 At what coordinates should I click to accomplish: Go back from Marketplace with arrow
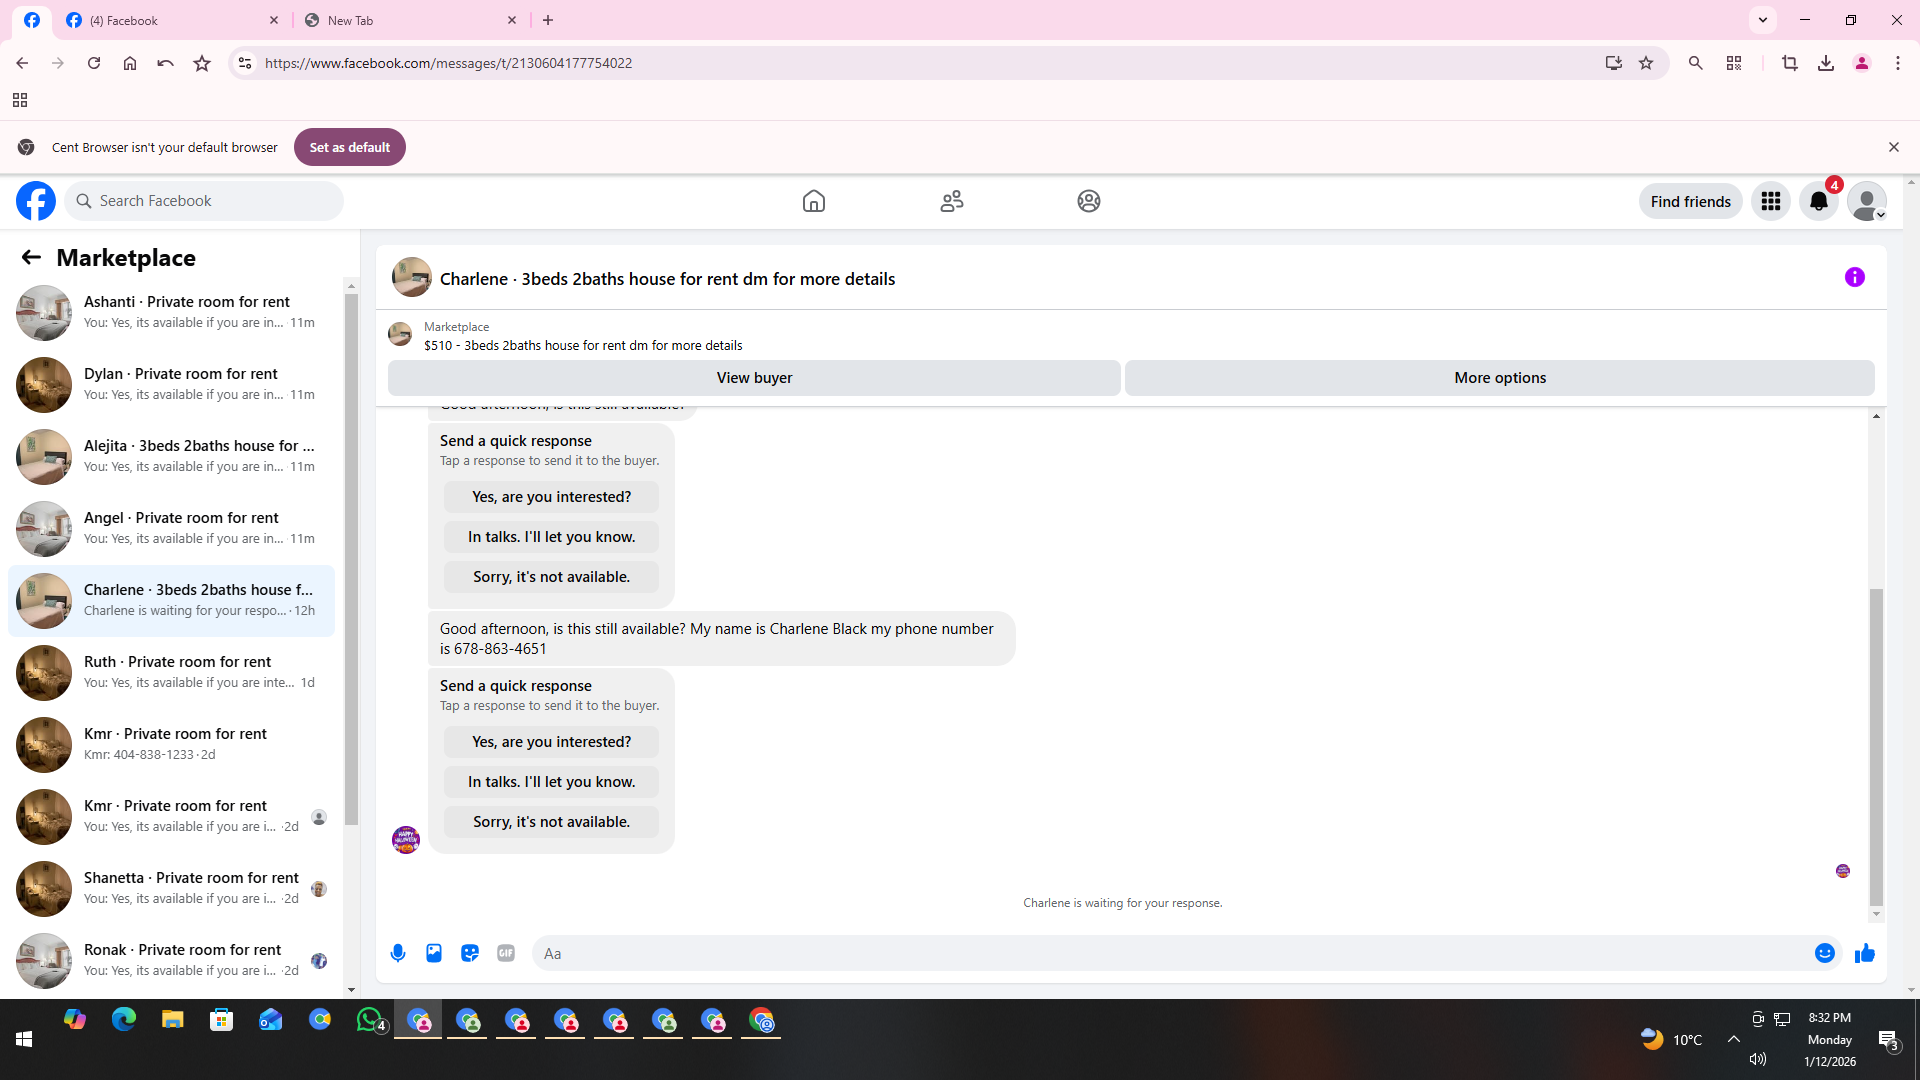pyautogui.click(x=31, y=257)
